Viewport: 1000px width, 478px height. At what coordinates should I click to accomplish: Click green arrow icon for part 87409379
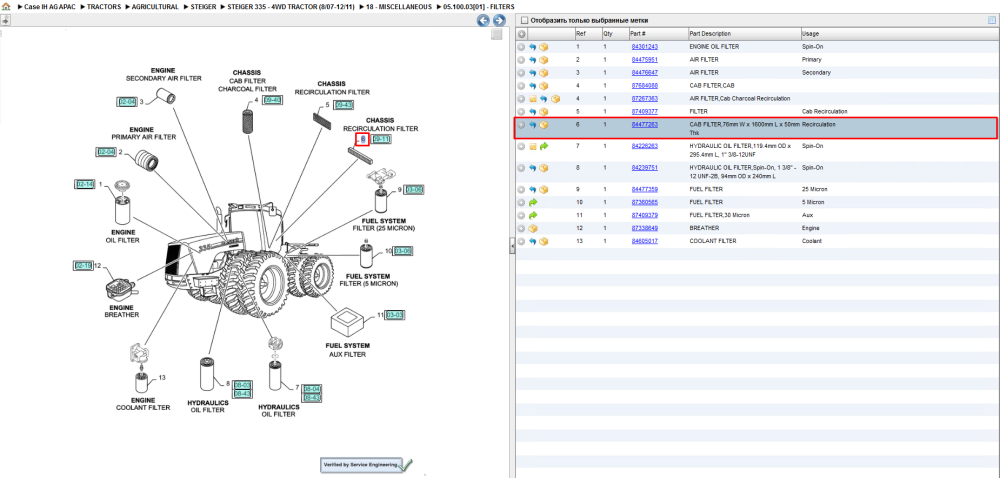pos(533,215)
